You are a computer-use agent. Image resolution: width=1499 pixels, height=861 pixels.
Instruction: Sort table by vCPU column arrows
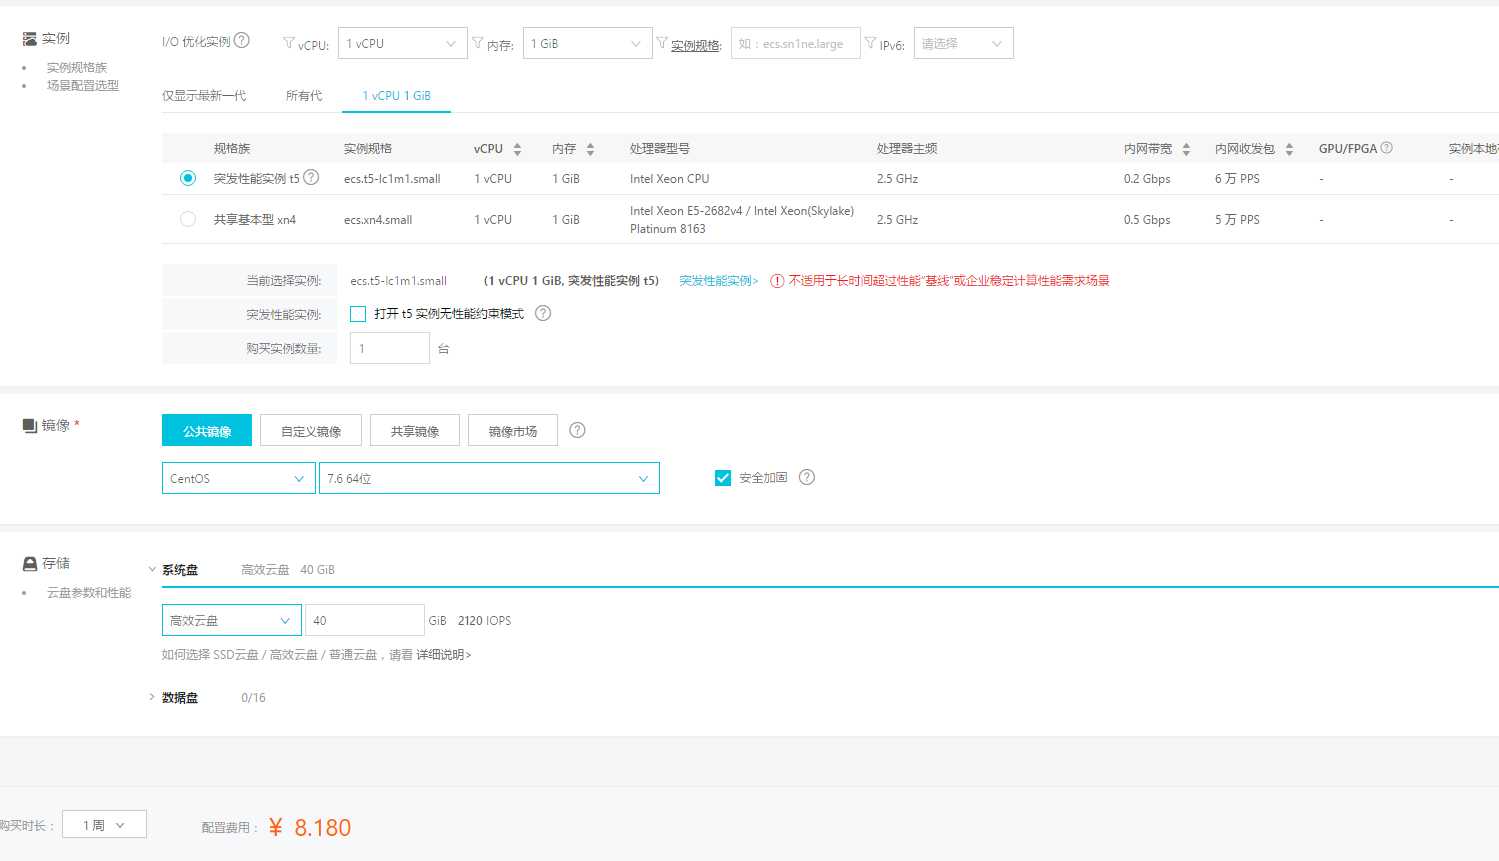click(517, 149)
